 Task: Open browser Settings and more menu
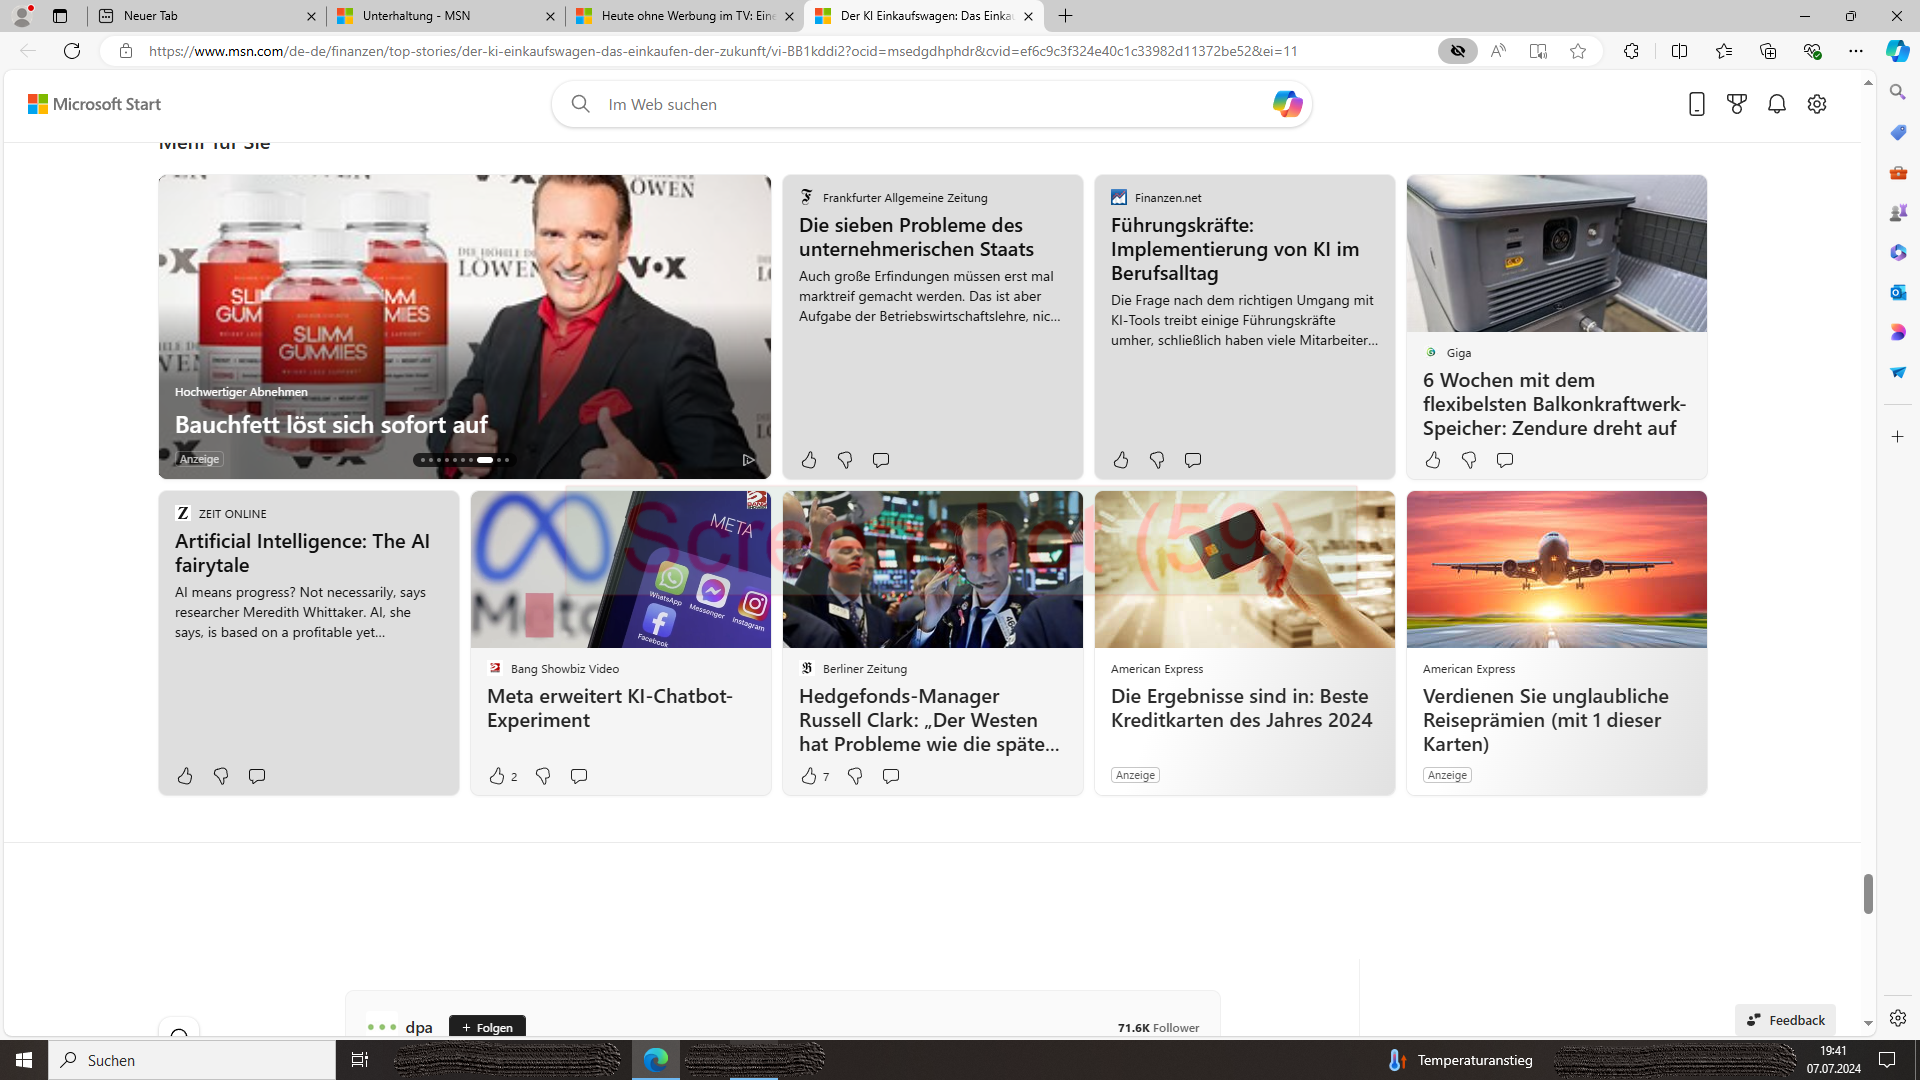click(1855, 51)
